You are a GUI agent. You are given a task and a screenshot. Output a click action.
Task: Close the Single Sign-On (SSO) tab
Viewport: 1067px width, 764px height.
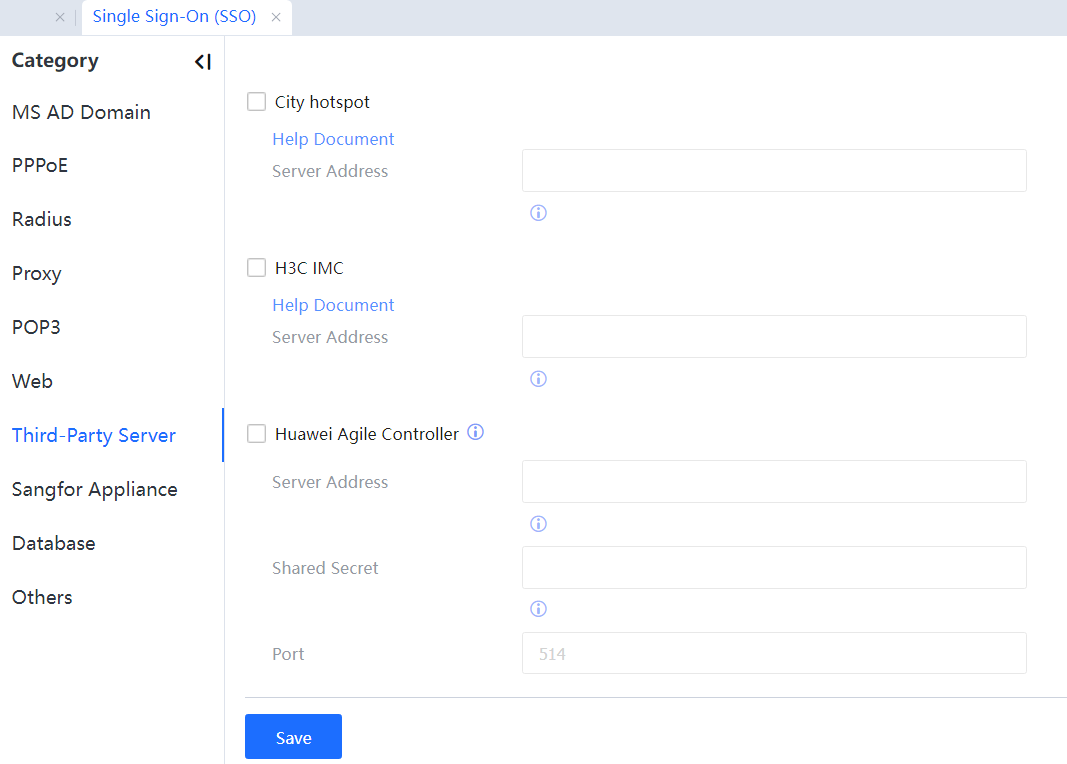pyautogui.click(x=276, y=17)
